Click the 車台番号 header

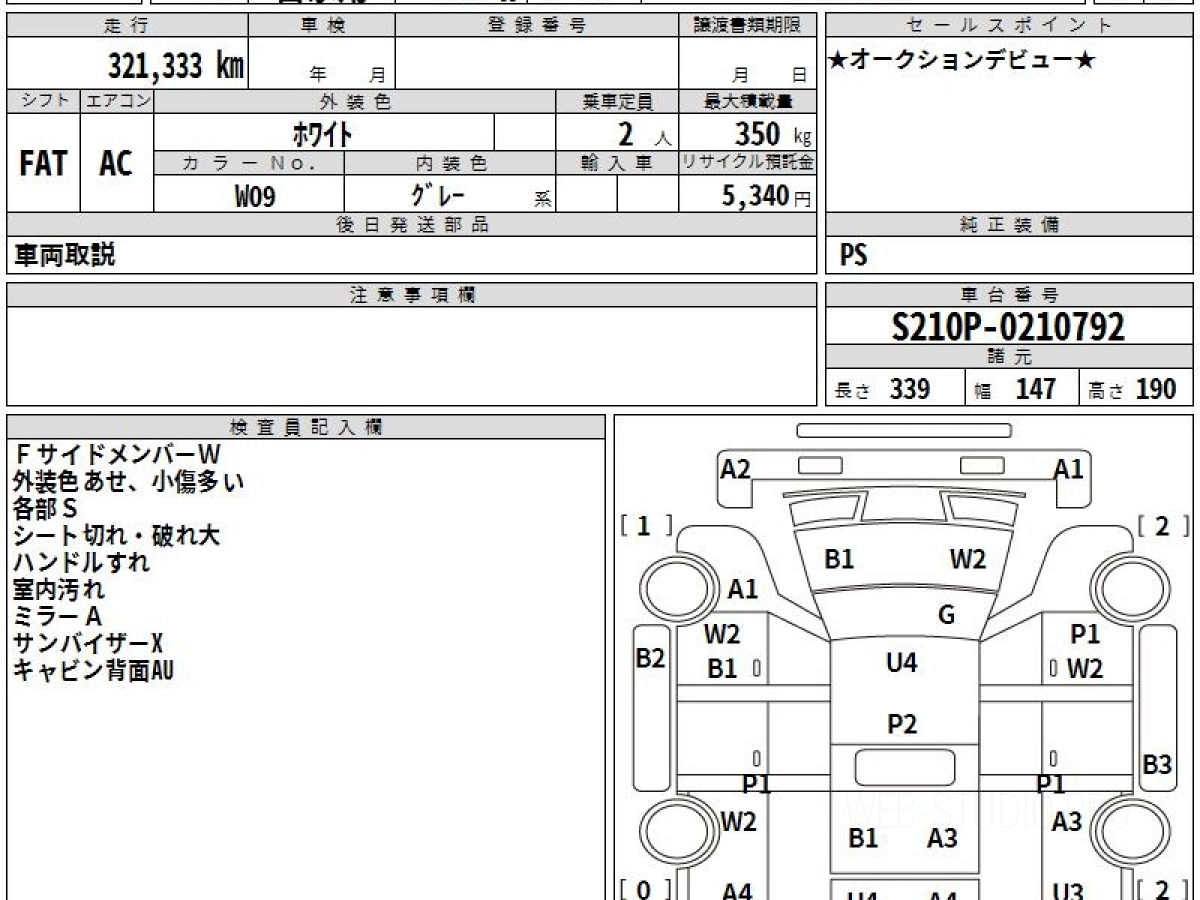[x=1009, y=295]
